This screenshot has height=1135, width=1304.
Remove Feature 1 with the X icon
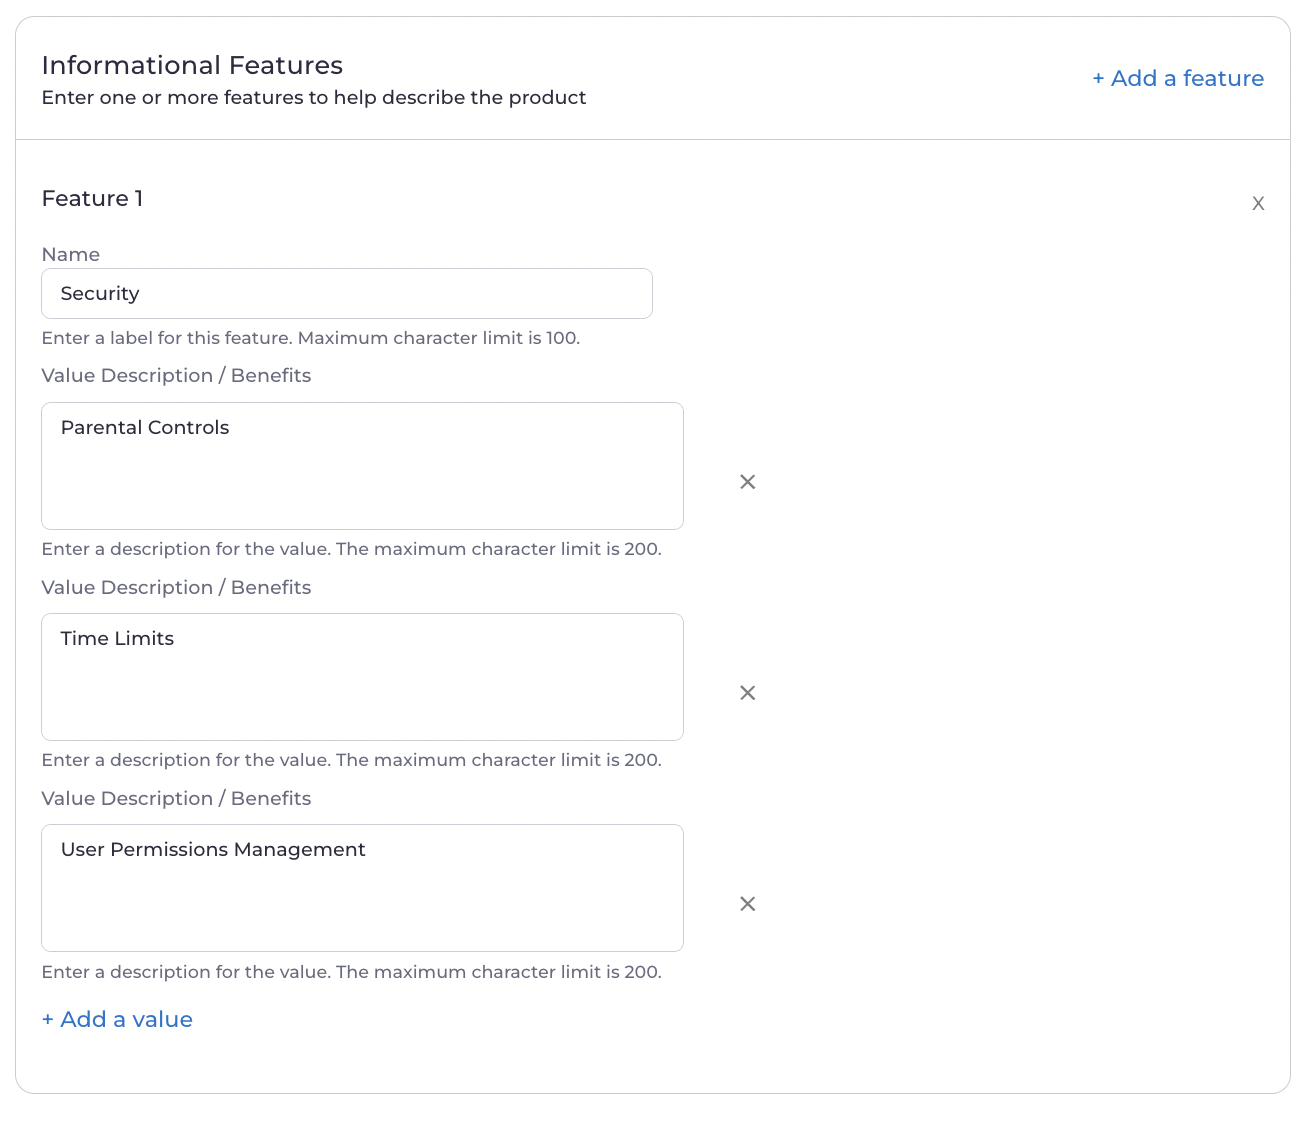pos(1258,204)
